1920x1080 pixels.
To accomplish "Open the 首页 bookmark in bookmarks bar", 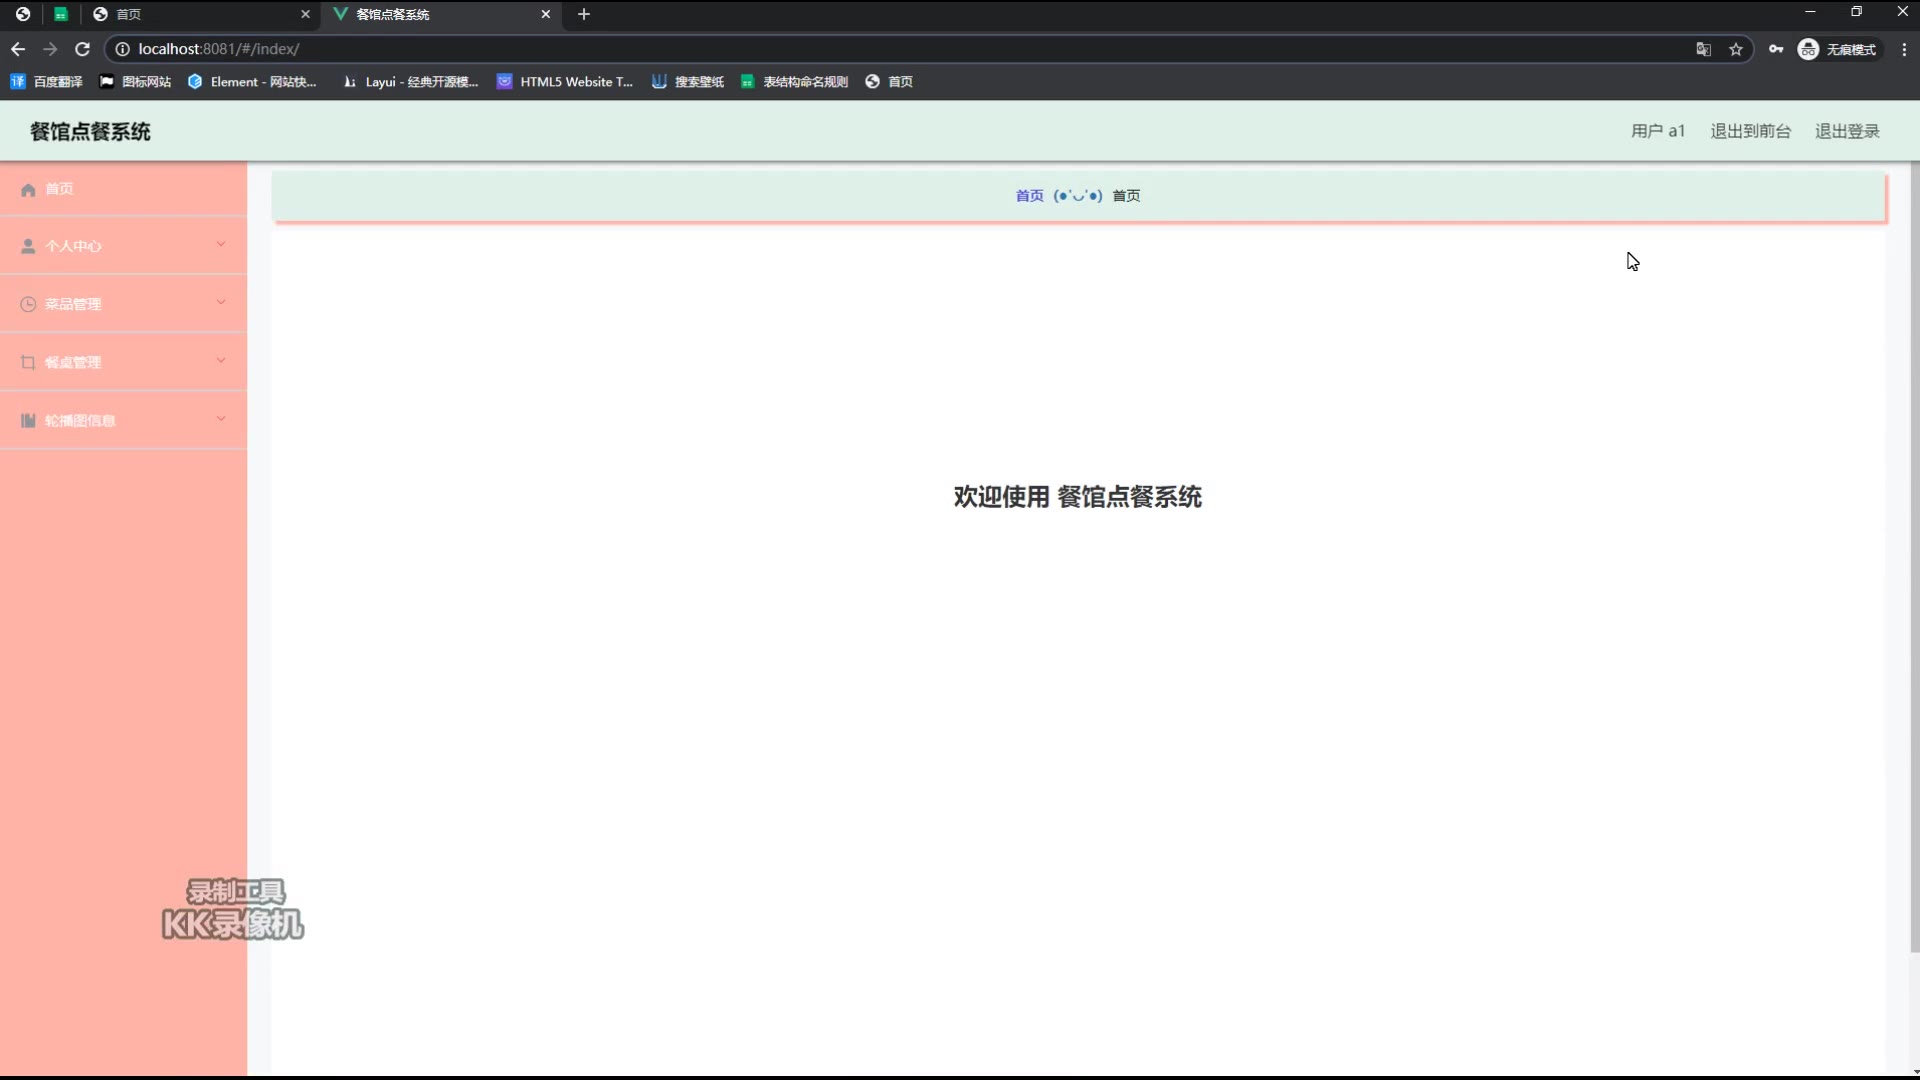I will [x=889, y=82].
